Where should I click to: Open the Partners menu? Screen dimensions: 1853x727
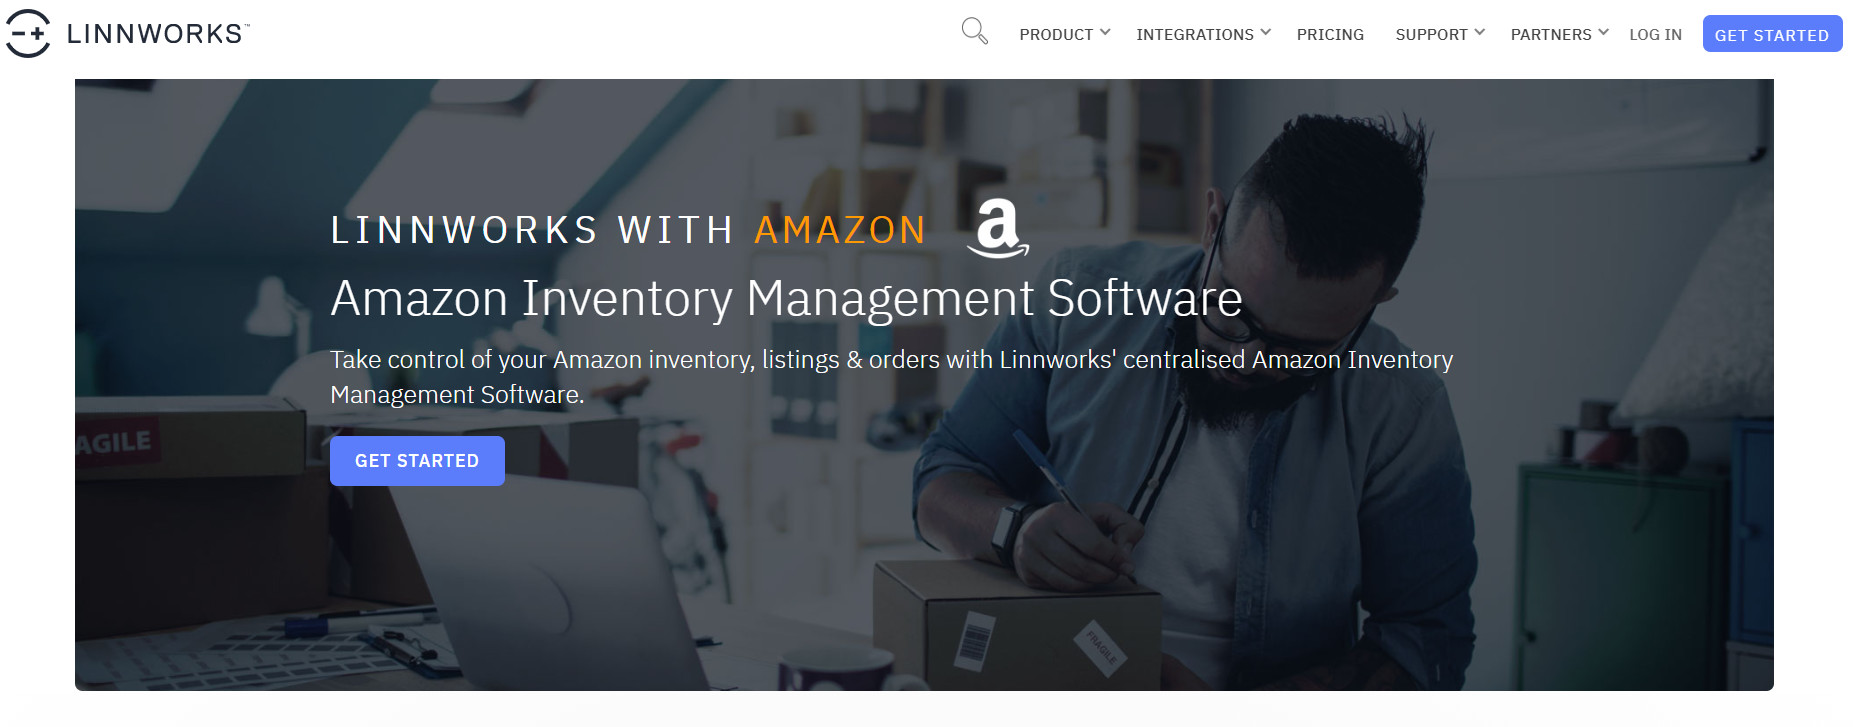click(x=1550, y=35)
